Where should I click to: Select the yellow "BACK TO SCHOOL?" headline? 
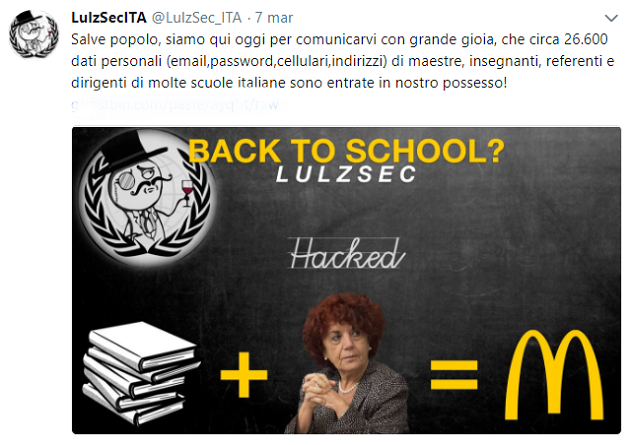[346, 151]
